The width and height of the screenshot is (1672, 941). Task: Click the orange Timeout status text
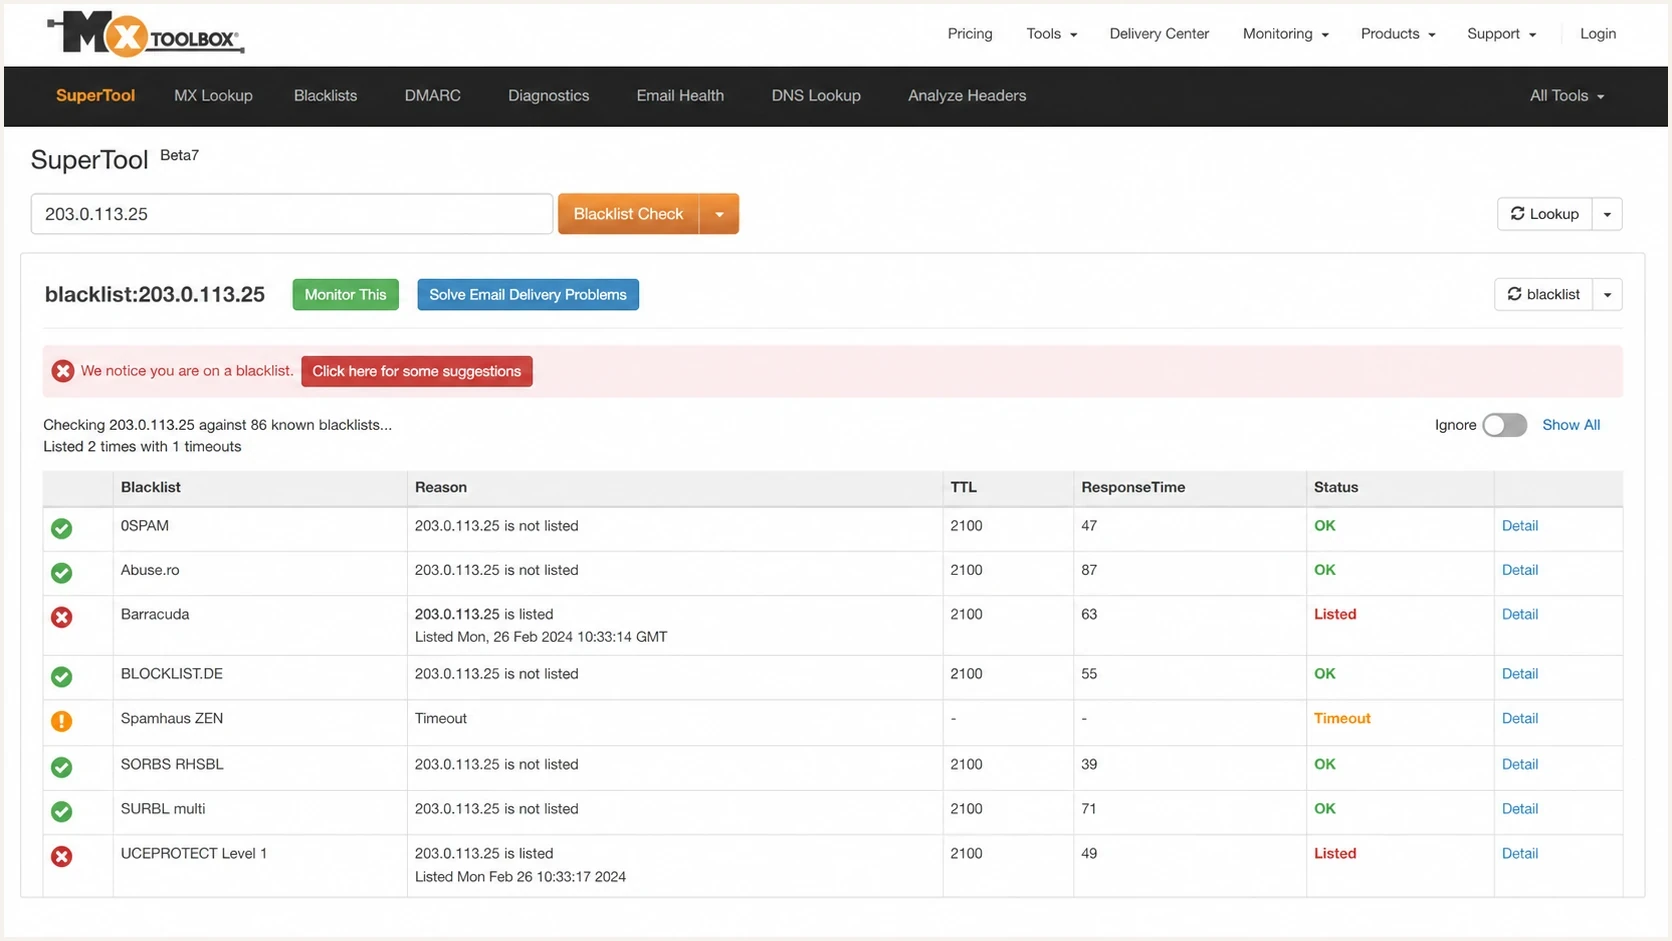click(1342, 718)
